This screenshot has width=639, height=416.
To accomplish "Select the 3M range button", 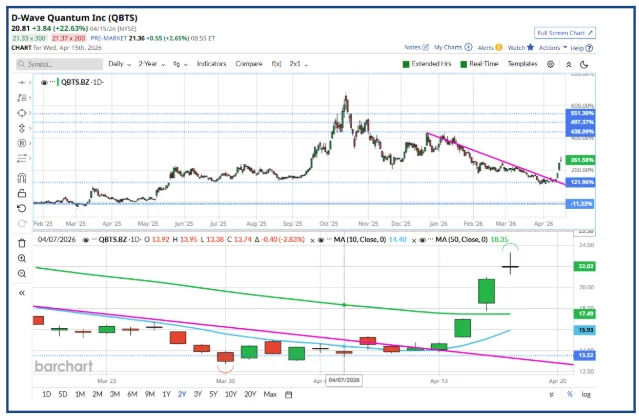I will [115, 394].
